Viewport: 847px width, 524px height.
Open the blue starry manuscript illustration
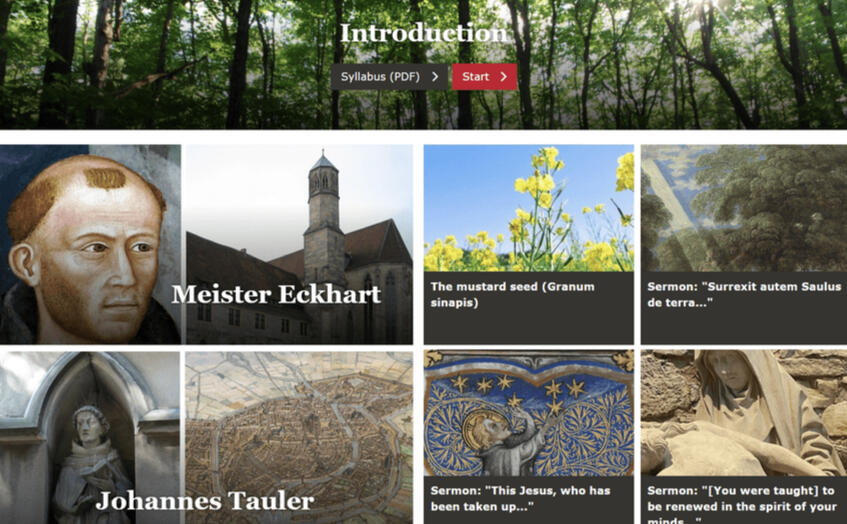pos(529,413)
